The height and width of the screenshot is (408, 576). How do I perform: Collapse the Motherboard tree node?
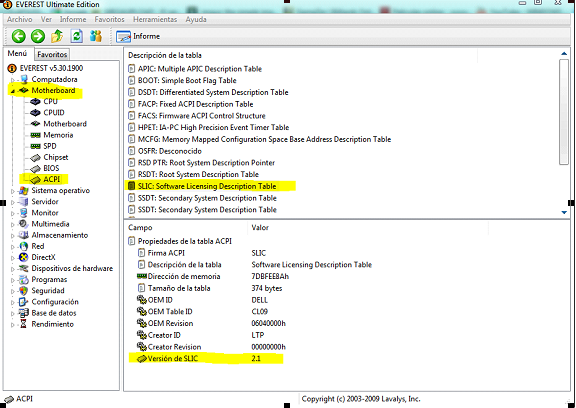(x=12, y=91)
